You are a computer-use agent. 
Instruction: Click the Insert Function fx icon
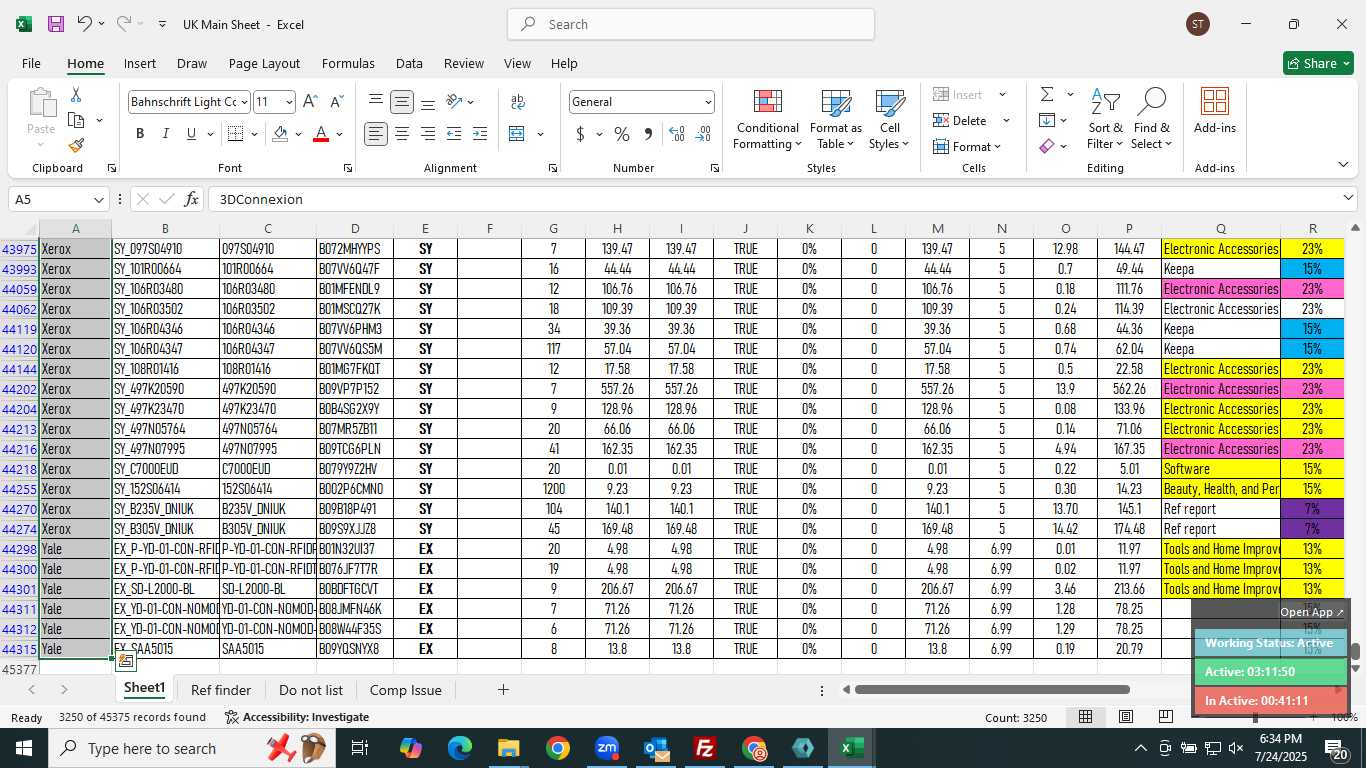(192, 199)
